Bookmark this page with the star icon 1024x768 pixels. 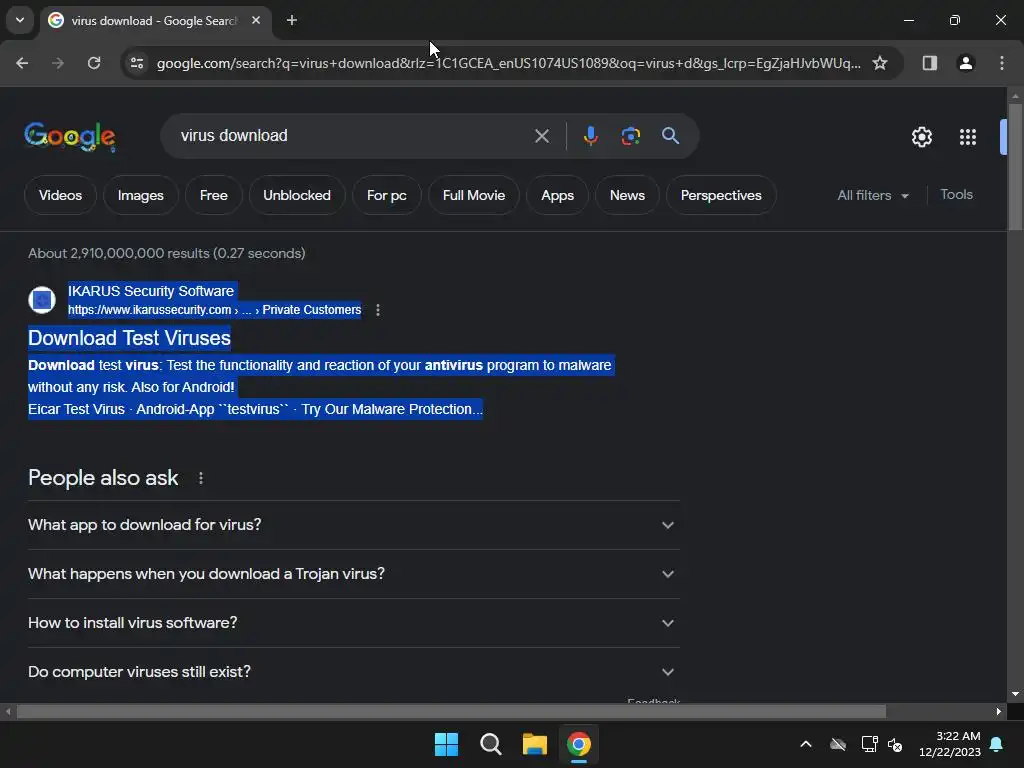tap(880, 63)
